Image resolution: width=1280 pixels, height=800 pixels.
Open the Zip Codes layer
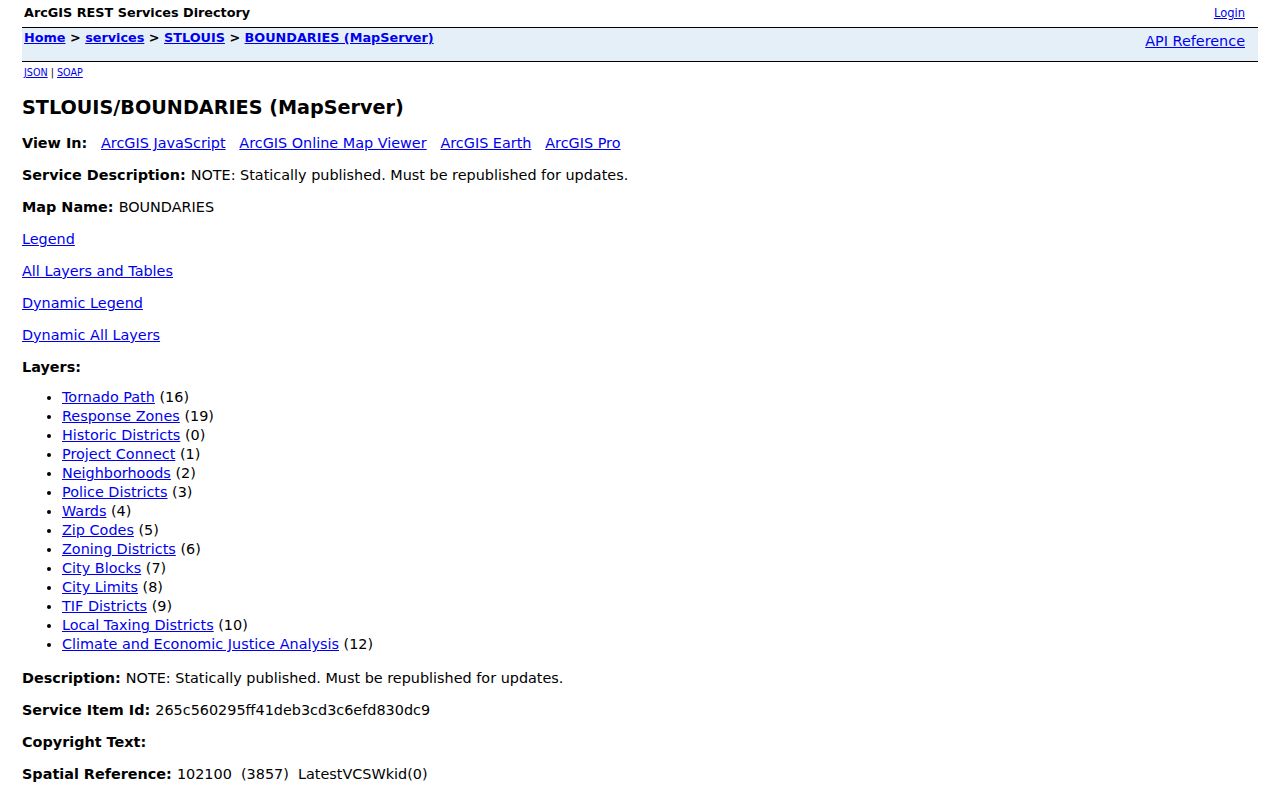click(98, 530)
